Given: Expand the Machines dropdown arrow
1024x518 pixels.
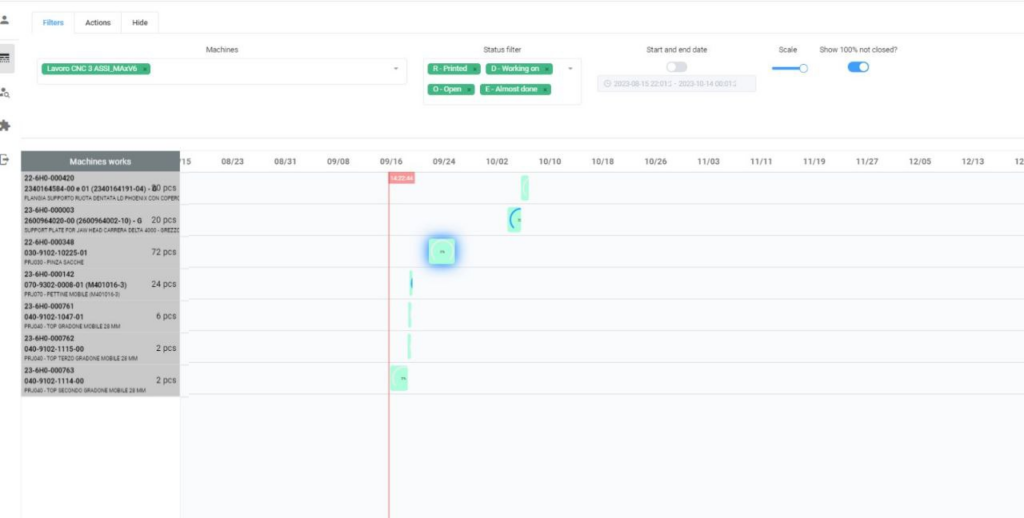Looking at the screenshot, I should 396,69.
